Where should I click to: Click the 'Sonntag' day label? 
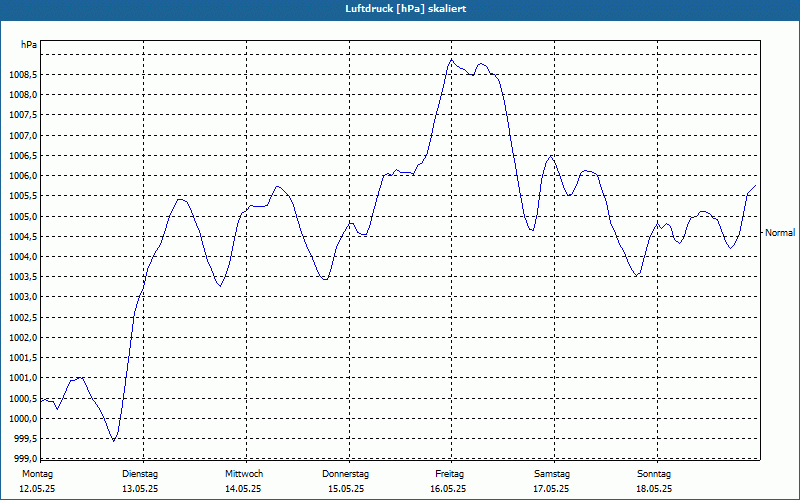pyautogui.click(x=654, y=474)
